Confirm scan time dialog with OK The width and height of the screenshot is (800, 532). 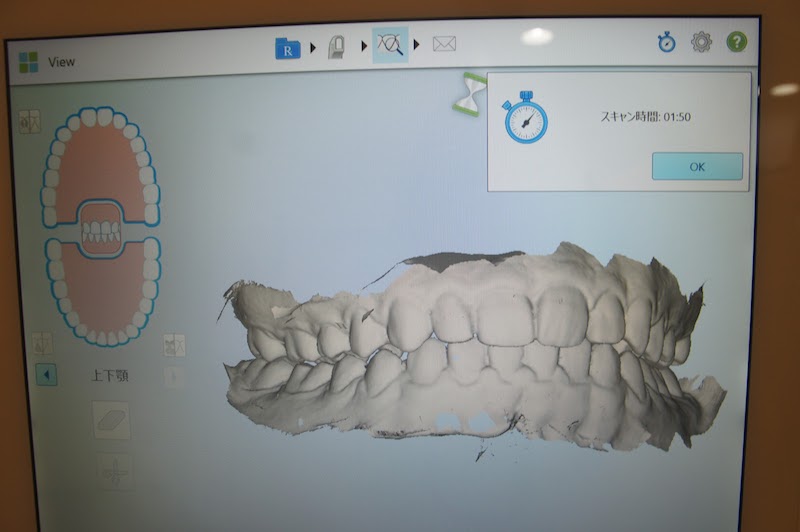tap(697, 166)
